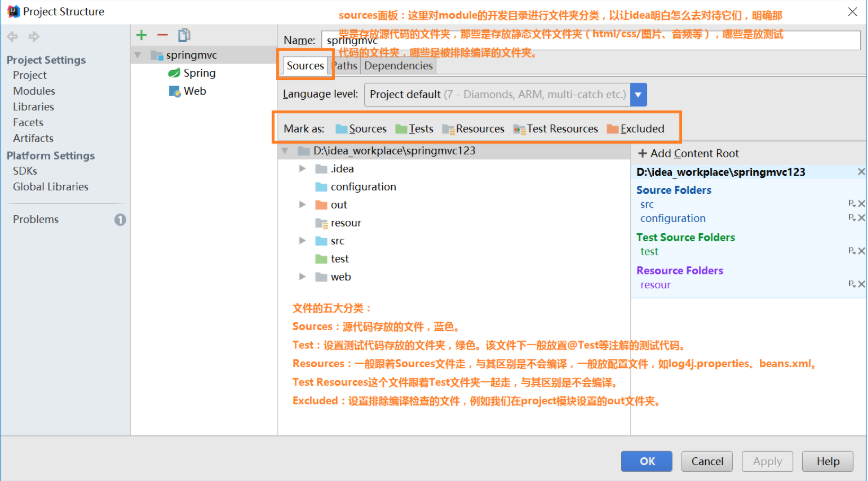Click the Cancel button
The width and height of the screenshot is (868, 481).
point(707,461)
